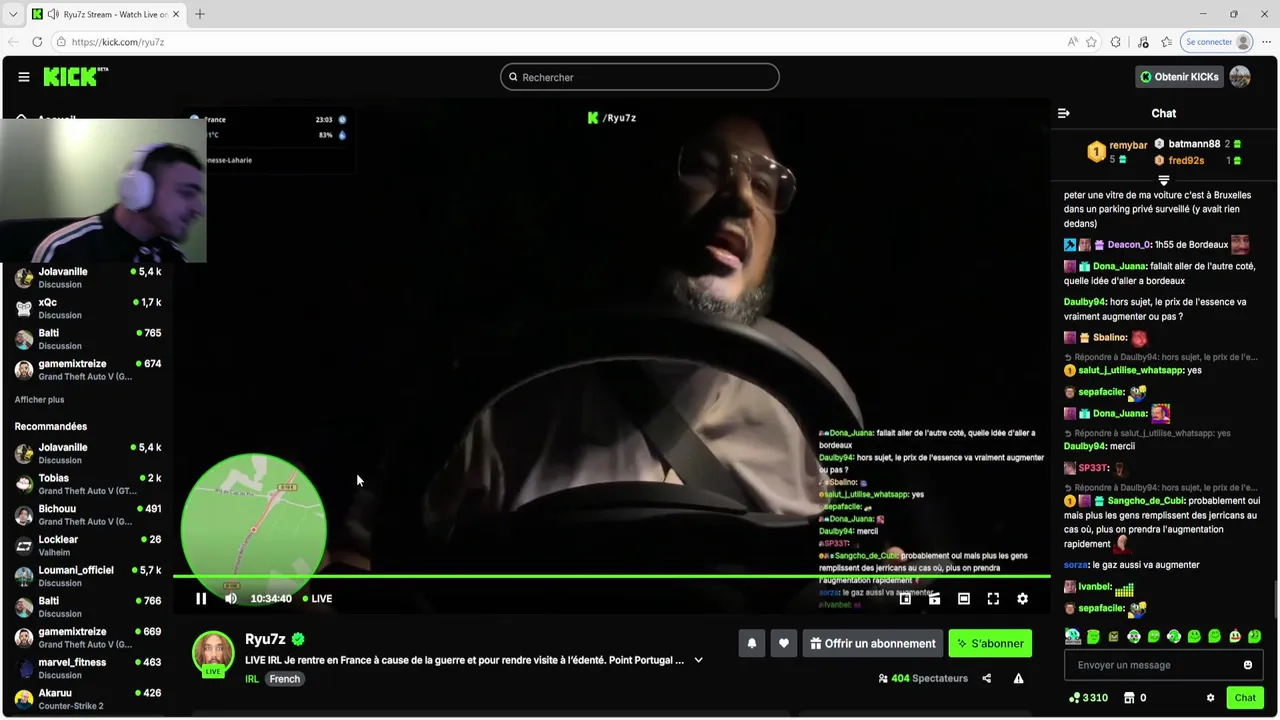Open Akaruu recommended channel
Screen dimensions: 1280x720
pos(88,699)
